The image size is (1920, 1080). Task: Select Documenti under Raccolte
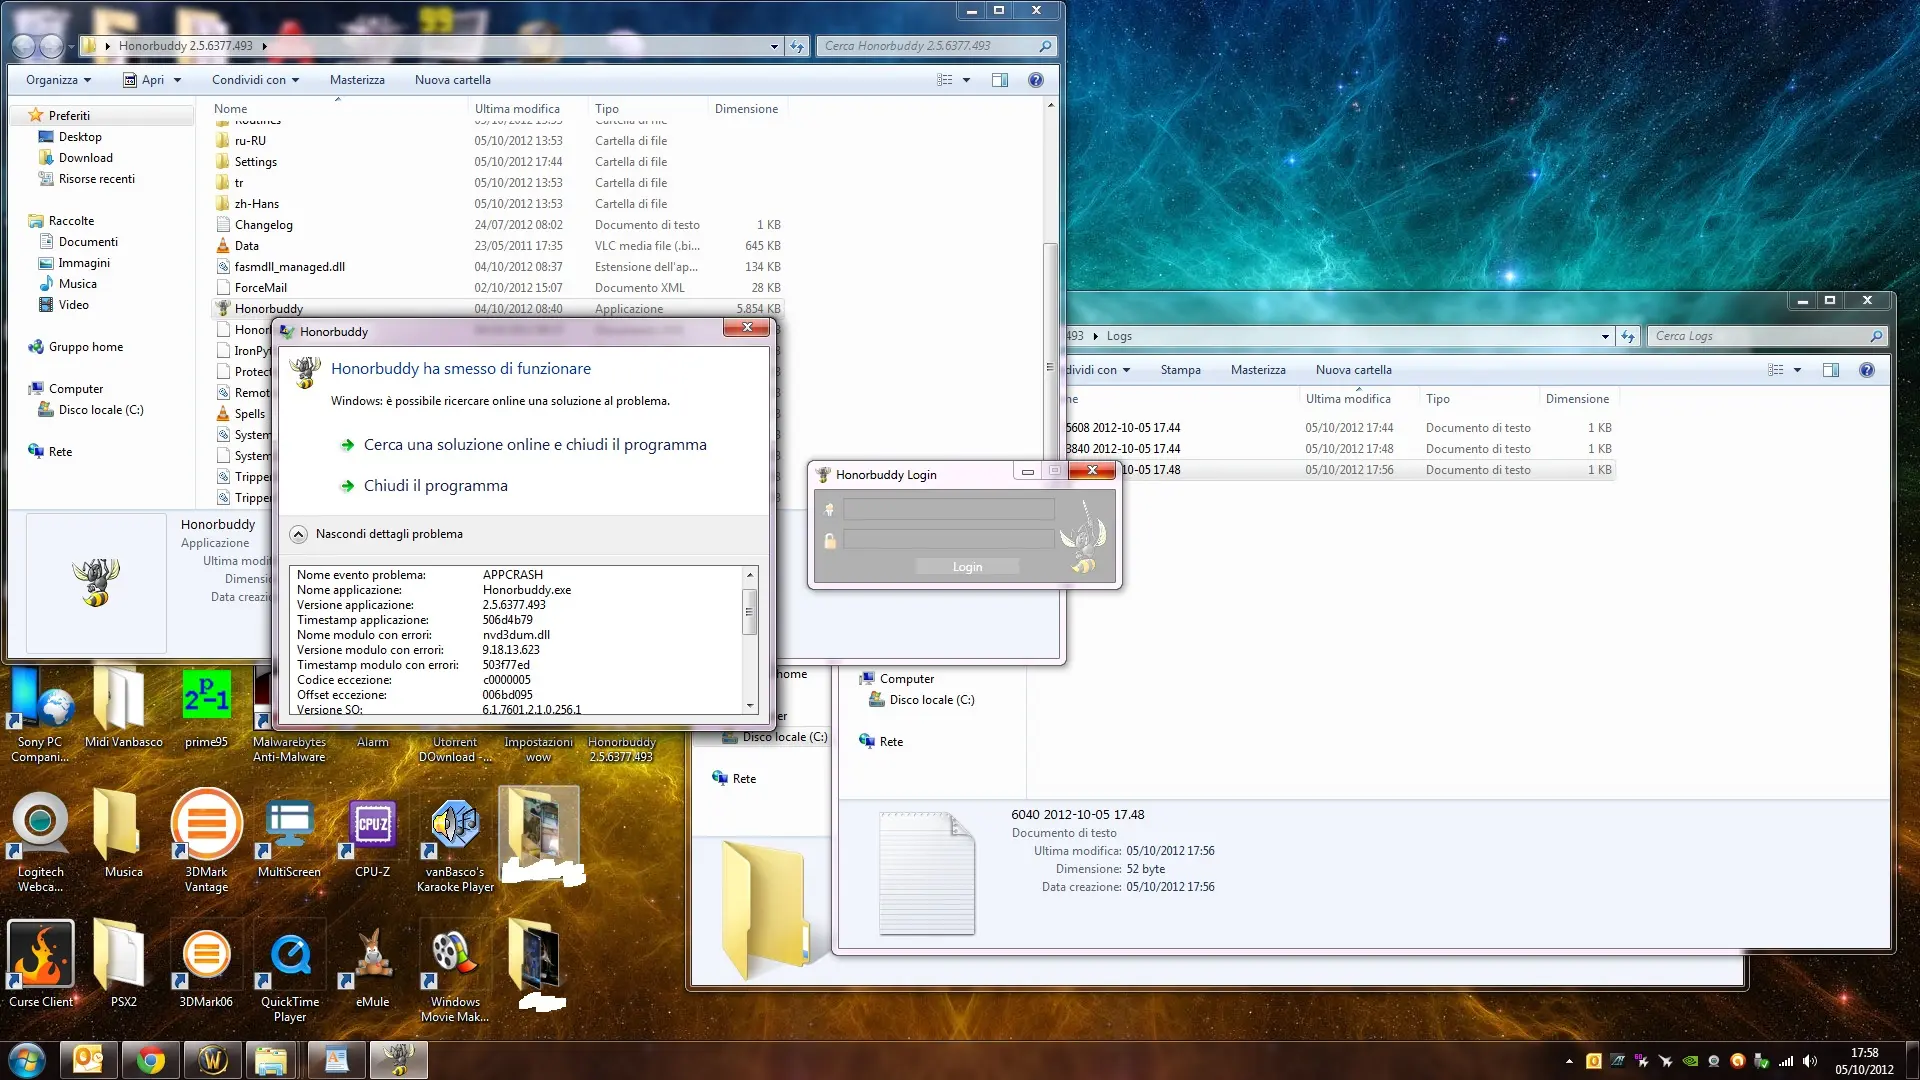tap(88, 242)
